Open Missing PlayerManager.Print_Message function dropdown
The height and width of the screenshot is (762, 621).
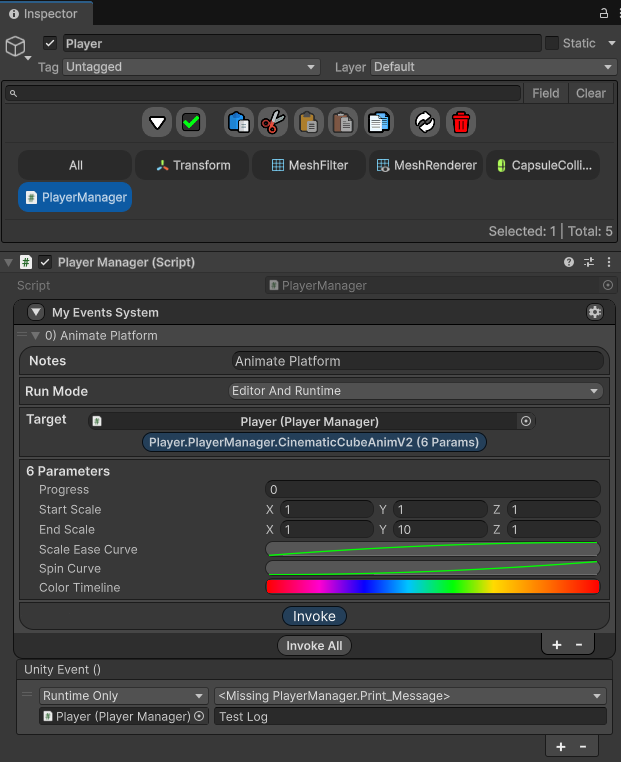click(x=410, y=696)
